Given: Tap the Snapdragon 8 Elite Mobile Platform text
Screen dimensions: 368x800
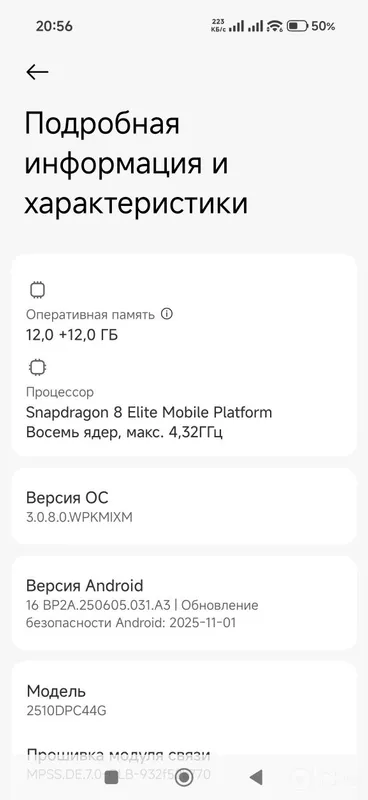Looking at the screenshot, I should pyautogui.click(x=149, y=413).
